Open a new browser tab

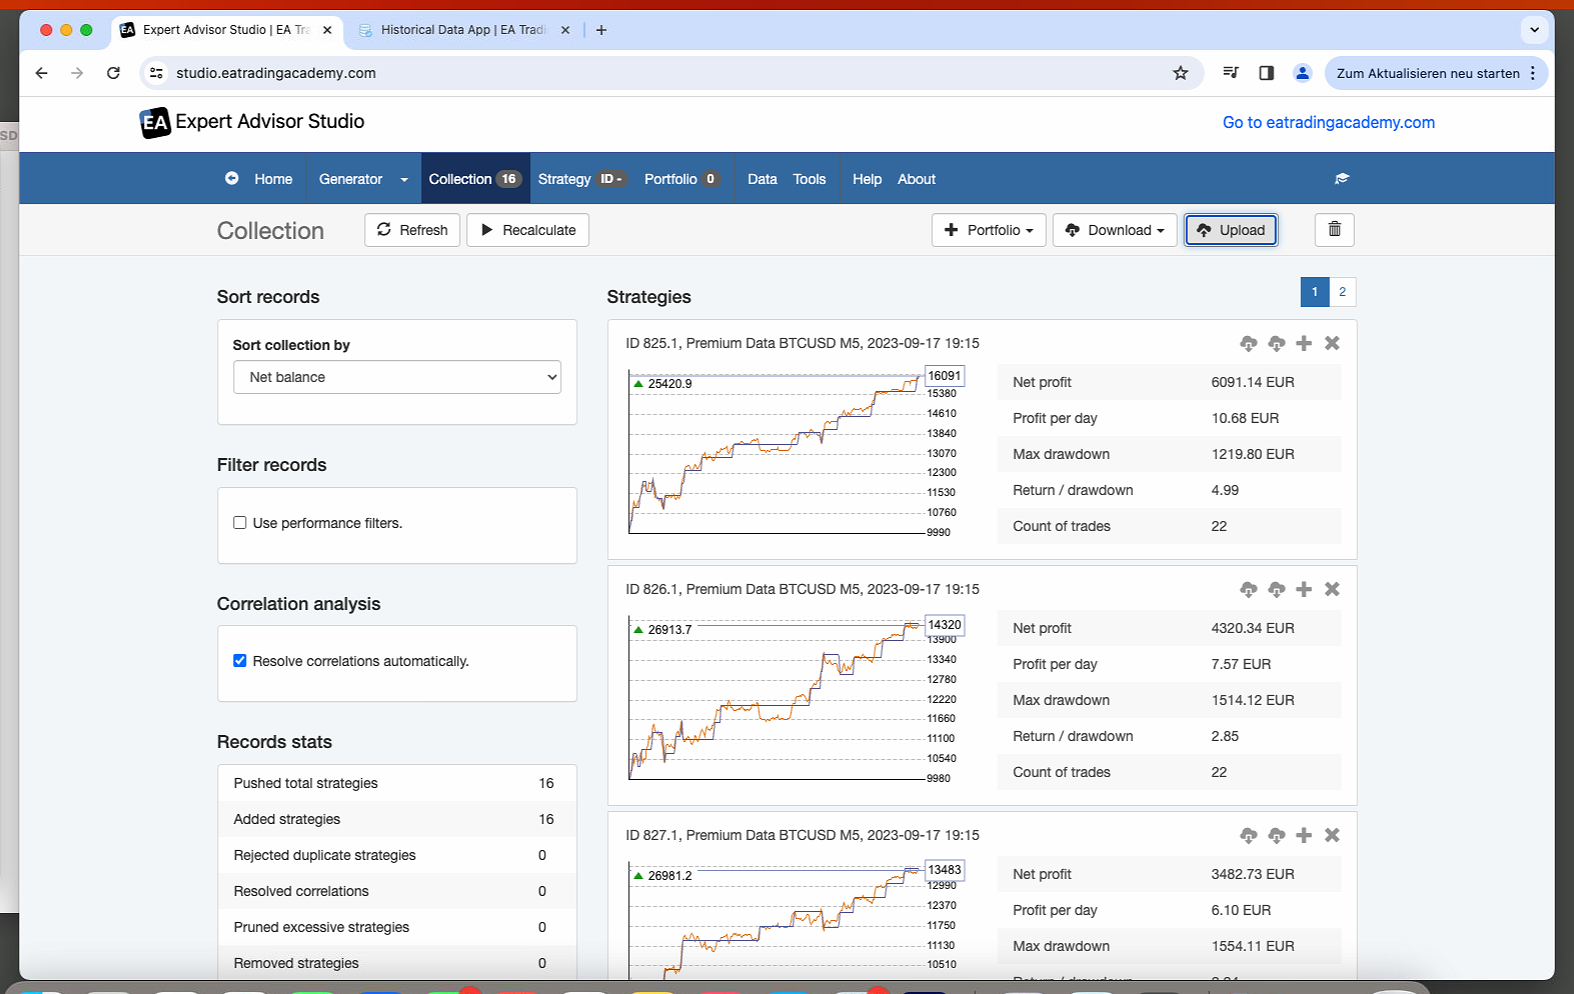click(x=601, y=30)
